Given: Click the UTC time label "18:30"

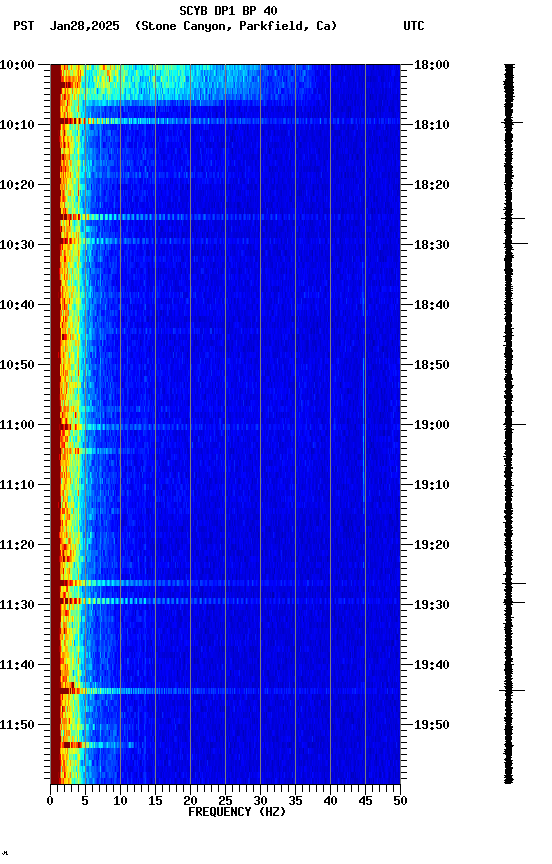Looking at the screenshot, I should point(432,245).
